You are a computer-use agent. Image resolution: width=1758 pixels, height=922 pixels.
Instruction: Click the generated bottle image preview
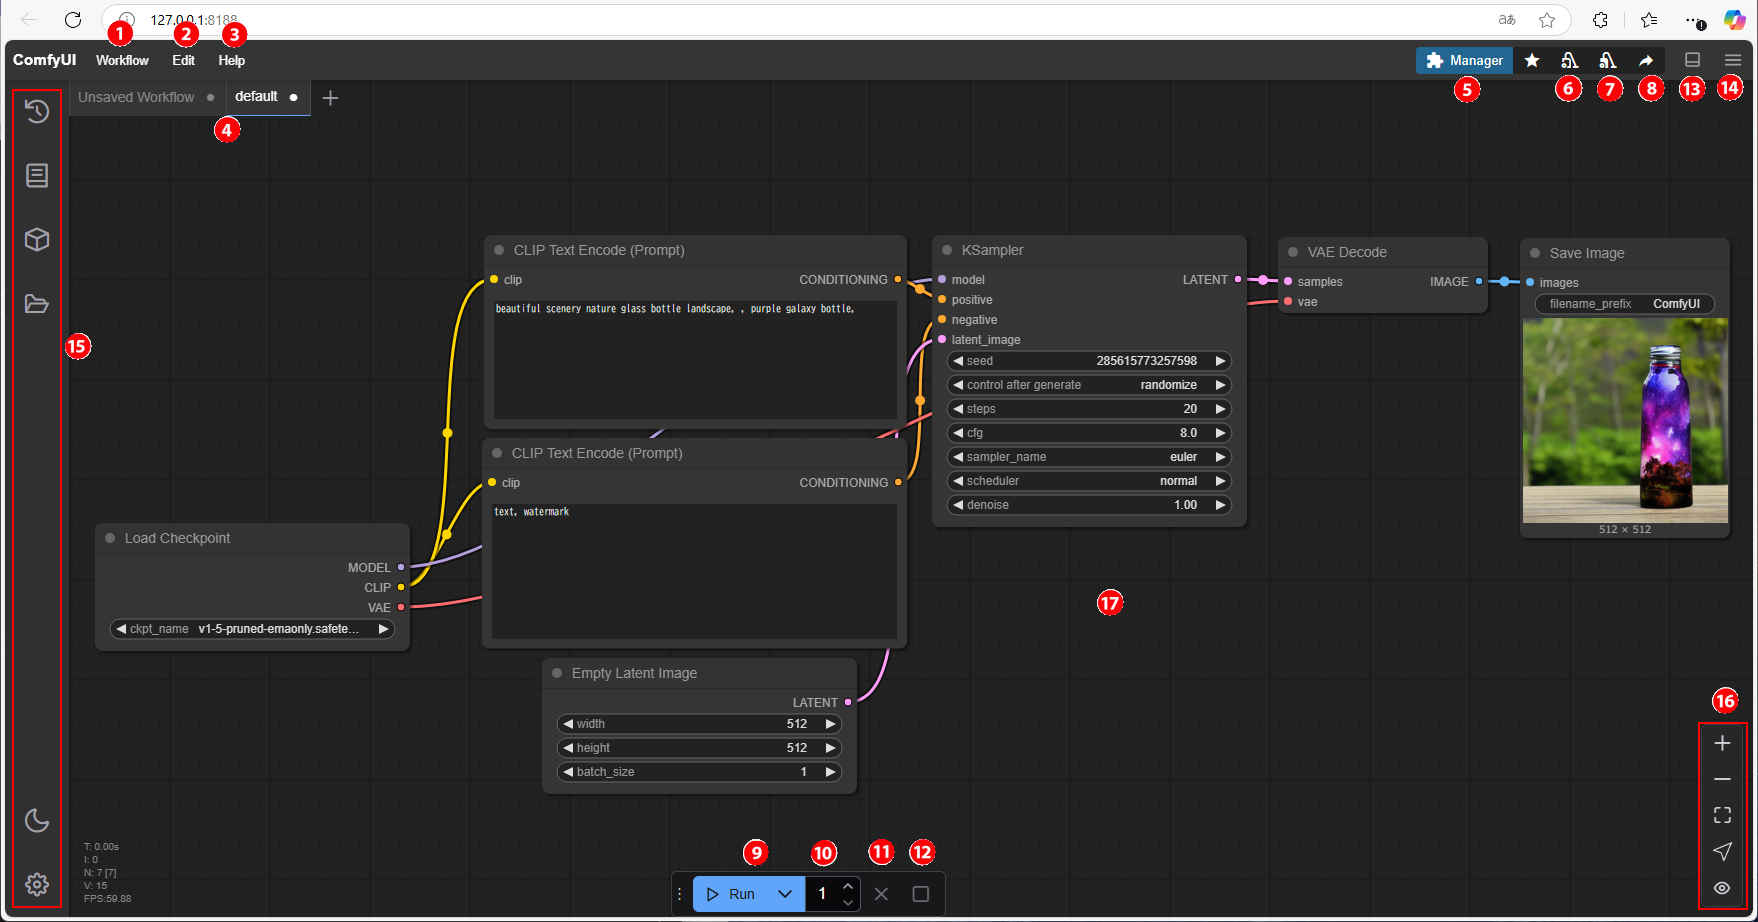pyautogui.click(x=1624, y=420)
